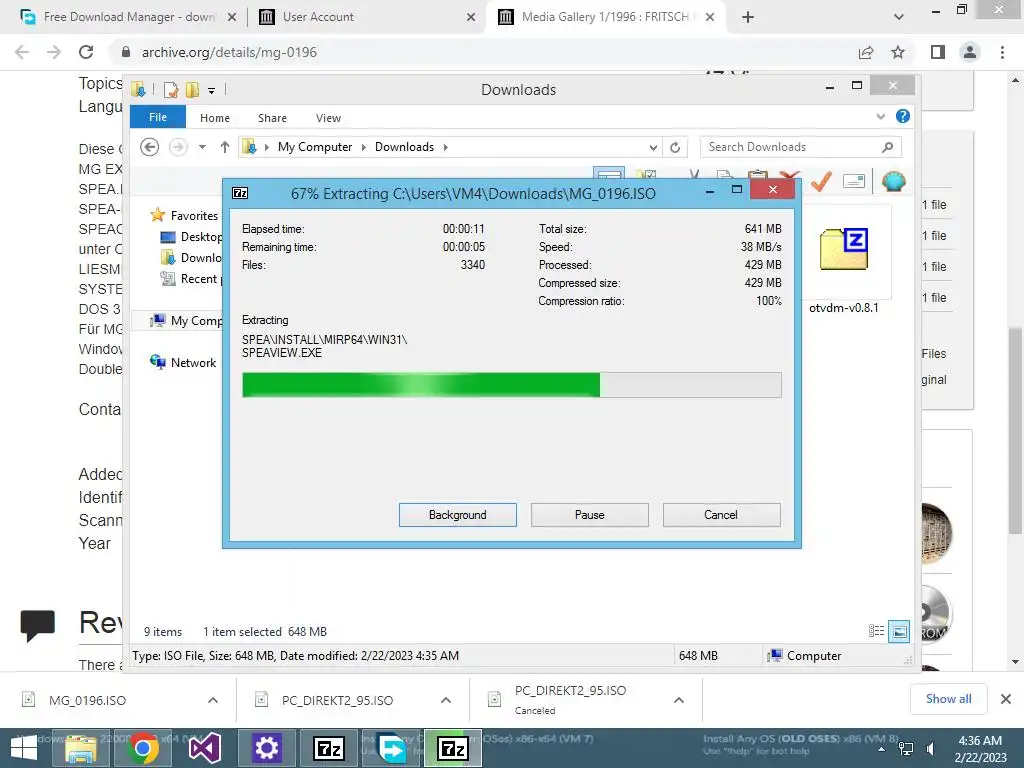Expand the chevron after Downloads breadcrumb

[445, 147]
